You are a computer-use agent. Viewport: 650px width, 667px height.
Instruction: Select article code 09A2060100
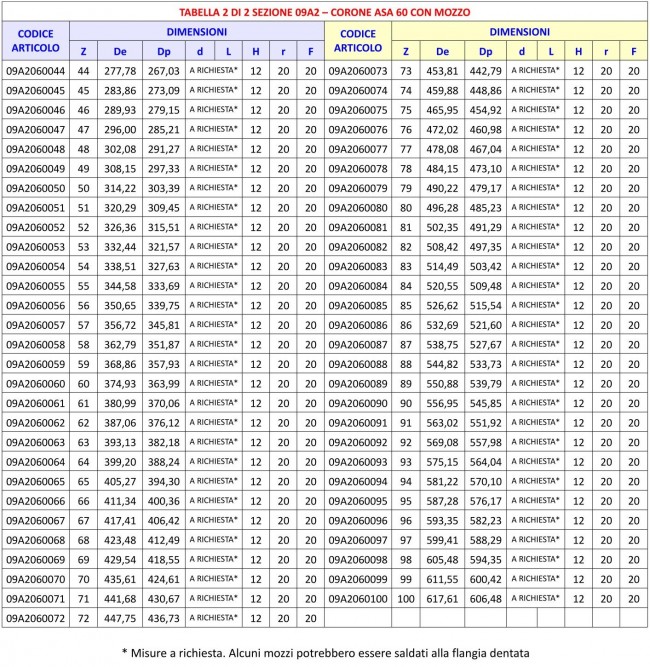coord(358,599)
